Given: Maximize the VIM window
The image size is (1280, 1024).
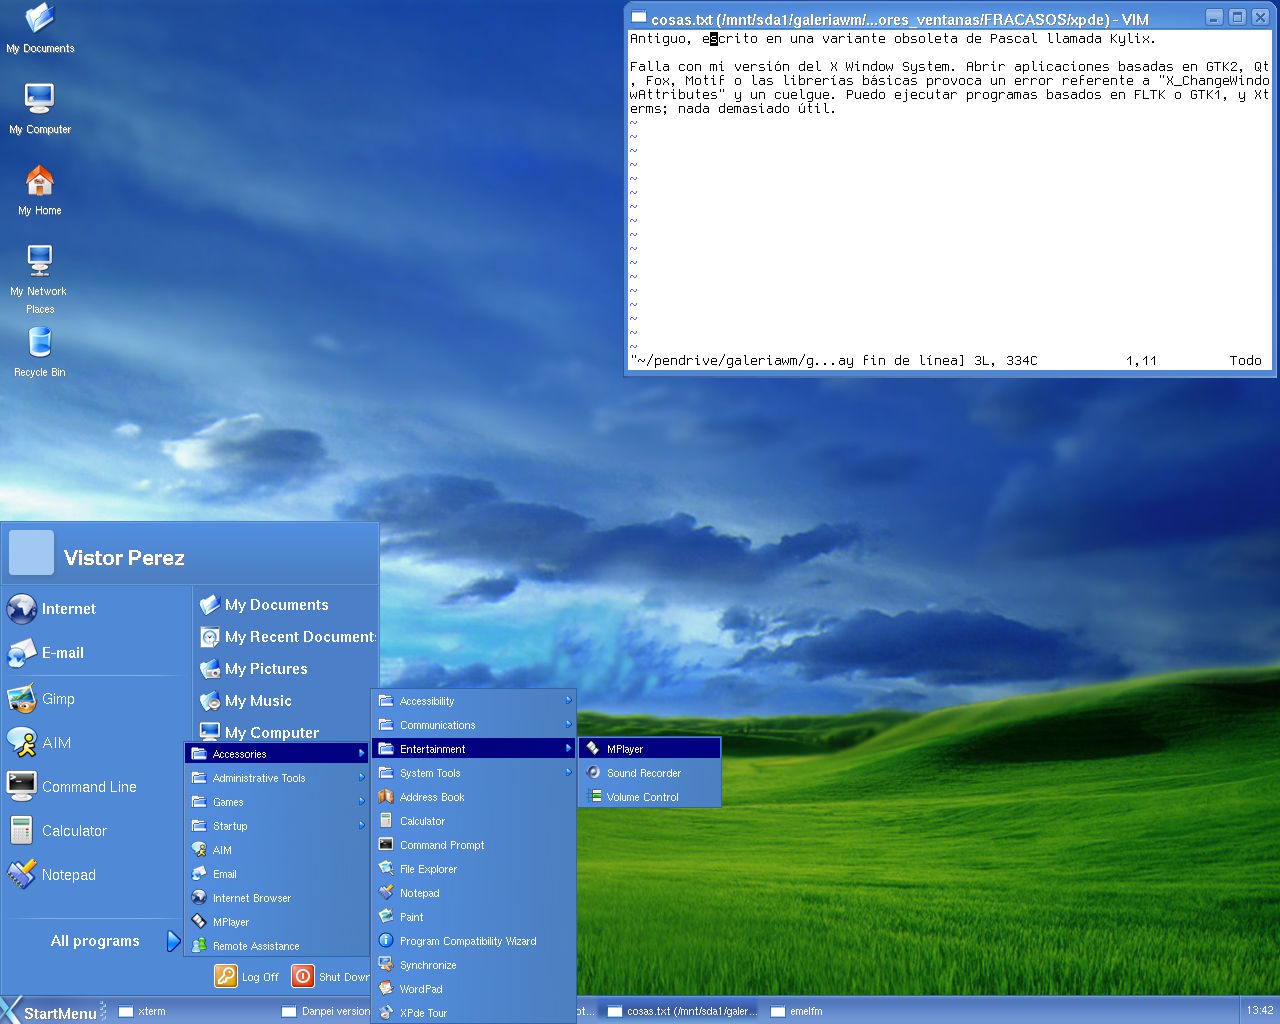Looking at the screenshot, I should point(1237,17).
